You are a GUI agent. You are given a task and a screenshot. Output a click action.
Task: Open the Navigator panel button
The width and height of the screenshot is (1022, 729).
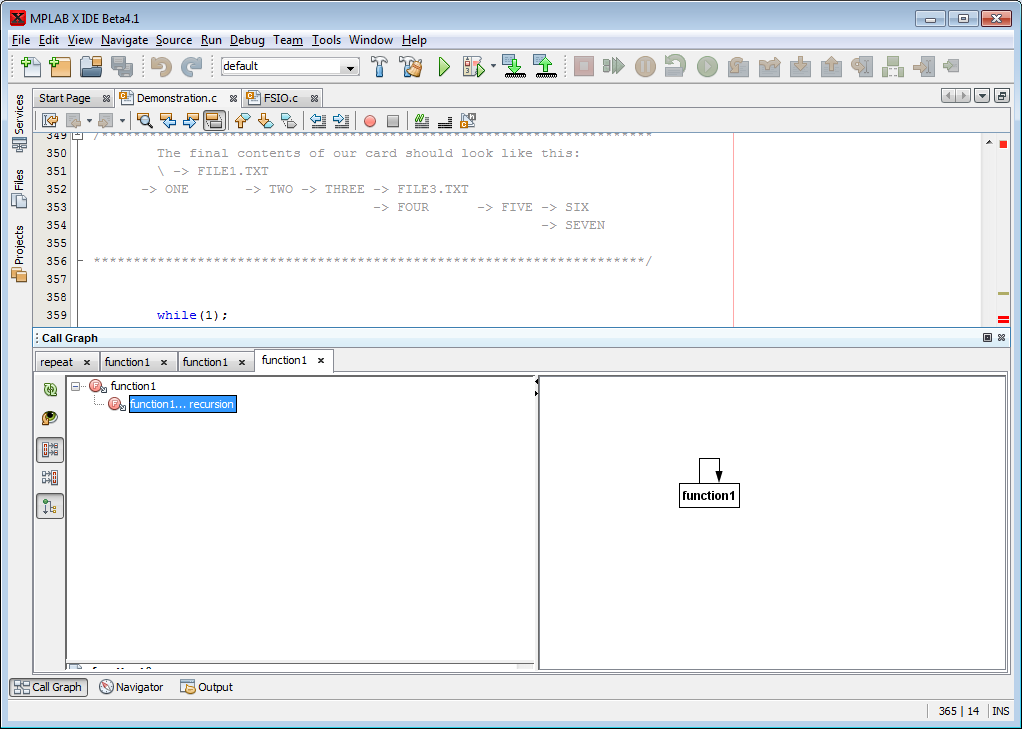131,687
